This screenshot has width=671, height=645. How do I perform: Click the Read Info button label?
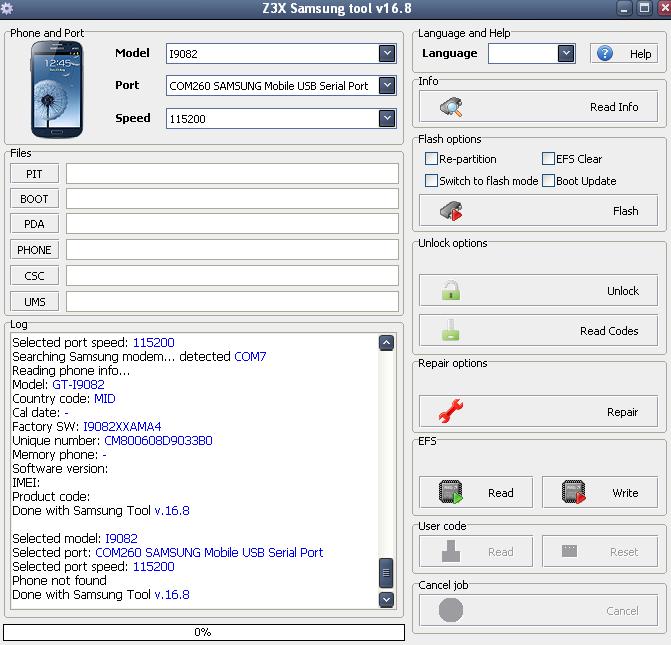[x=614, y=107]
